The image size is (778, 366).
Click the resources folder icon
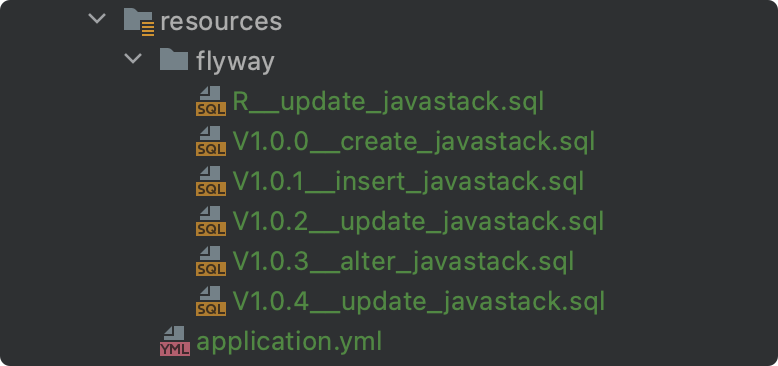tap(139, 21)
